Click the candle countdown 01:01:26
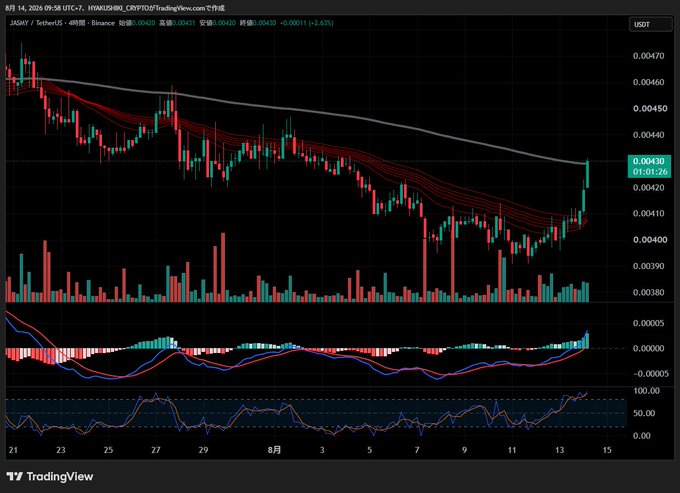 pyautogui.click(x=650, y=172)
